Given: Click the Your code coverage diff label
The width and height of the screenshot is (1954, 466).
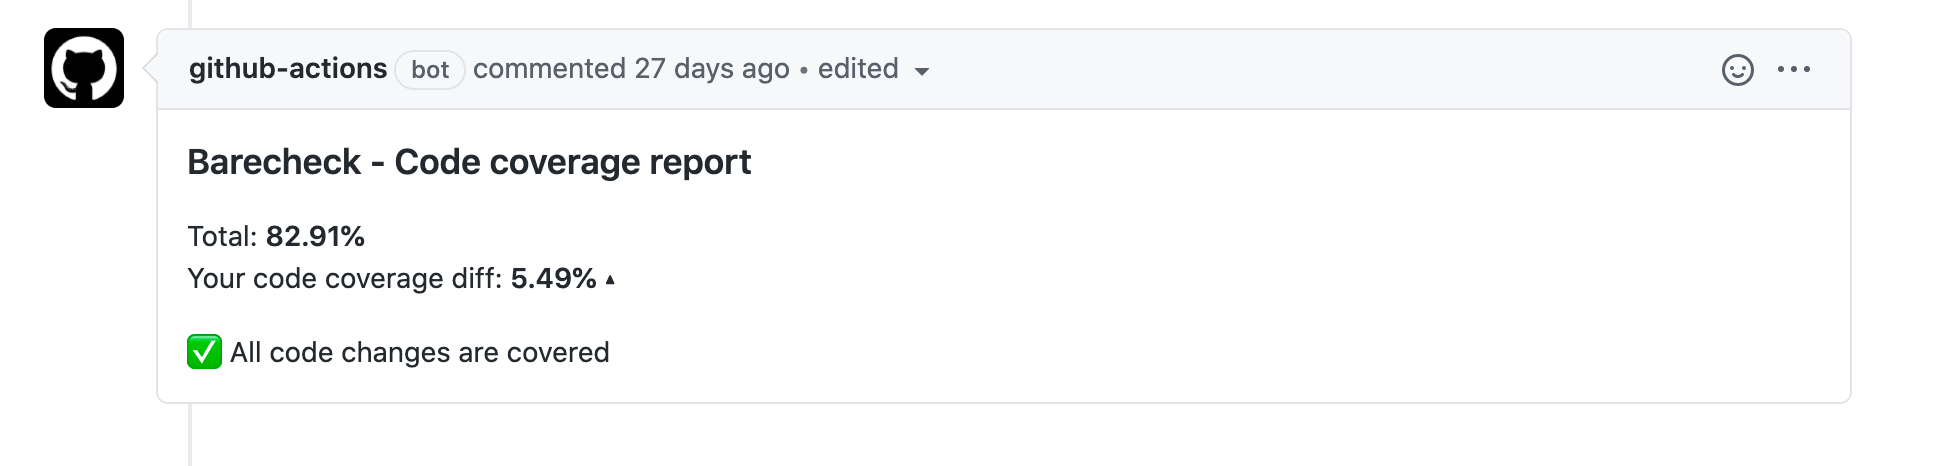Looking at the screenshot, I should click(x=345, y=278).
